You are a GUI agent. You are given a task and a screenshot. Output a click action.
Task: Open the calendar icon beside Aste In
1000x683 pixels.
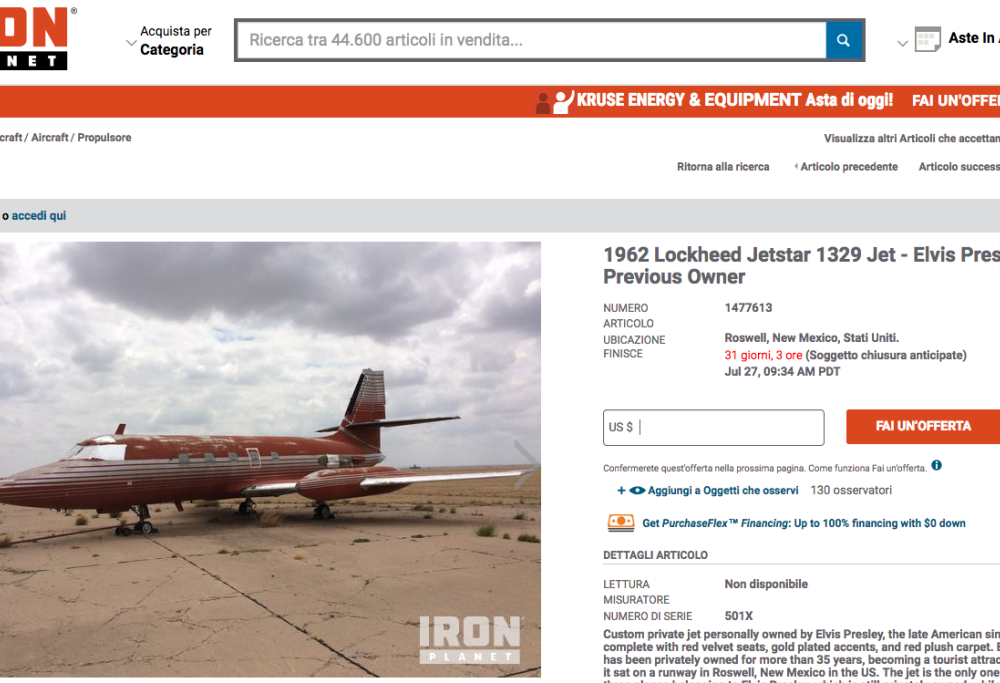927,40
